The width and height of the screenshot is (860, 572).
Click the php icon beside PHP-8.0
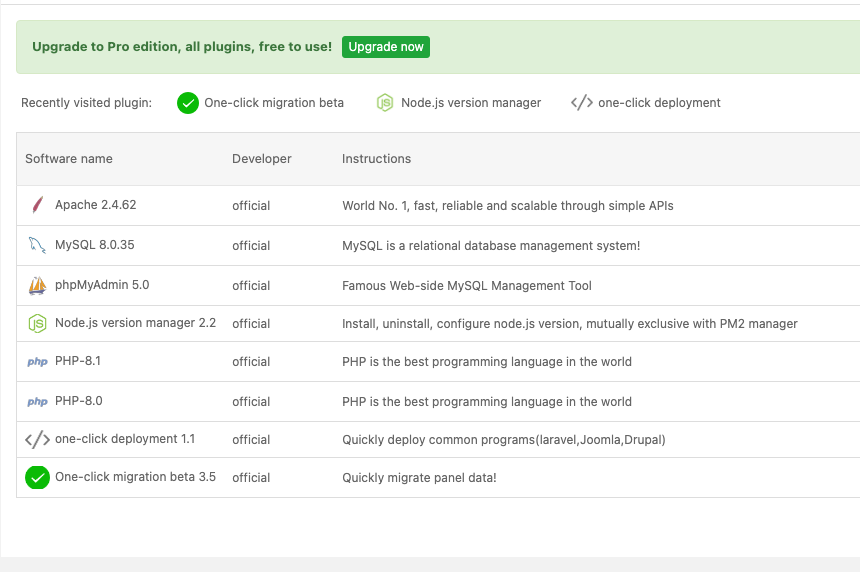coord(37,401)
